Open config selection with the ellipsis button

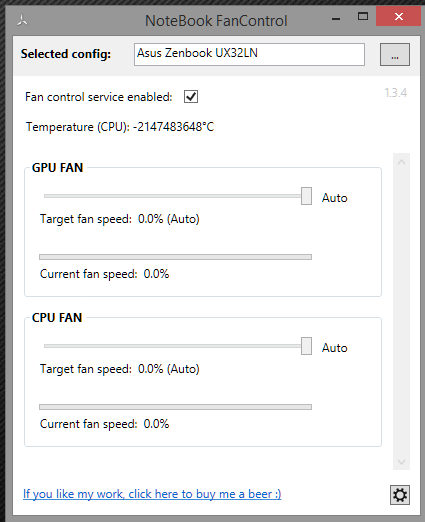395,54
